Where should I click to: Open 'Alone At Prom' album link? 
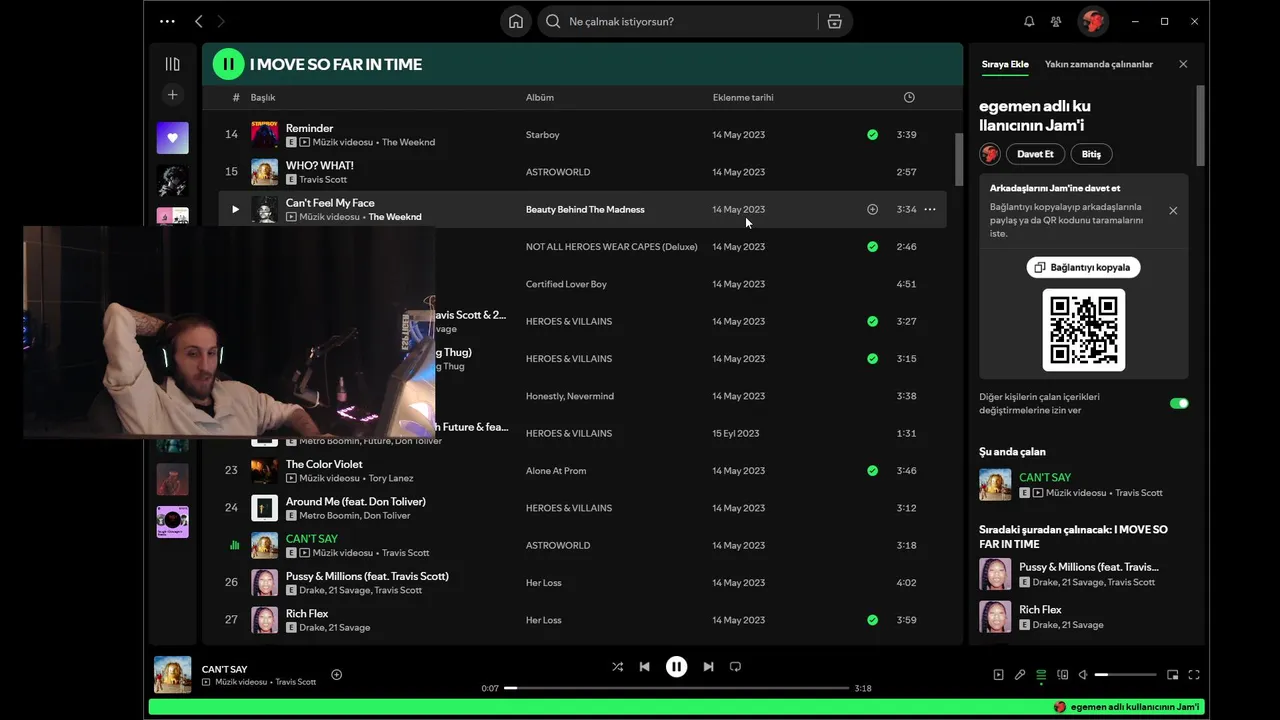(x=556, y=471)
